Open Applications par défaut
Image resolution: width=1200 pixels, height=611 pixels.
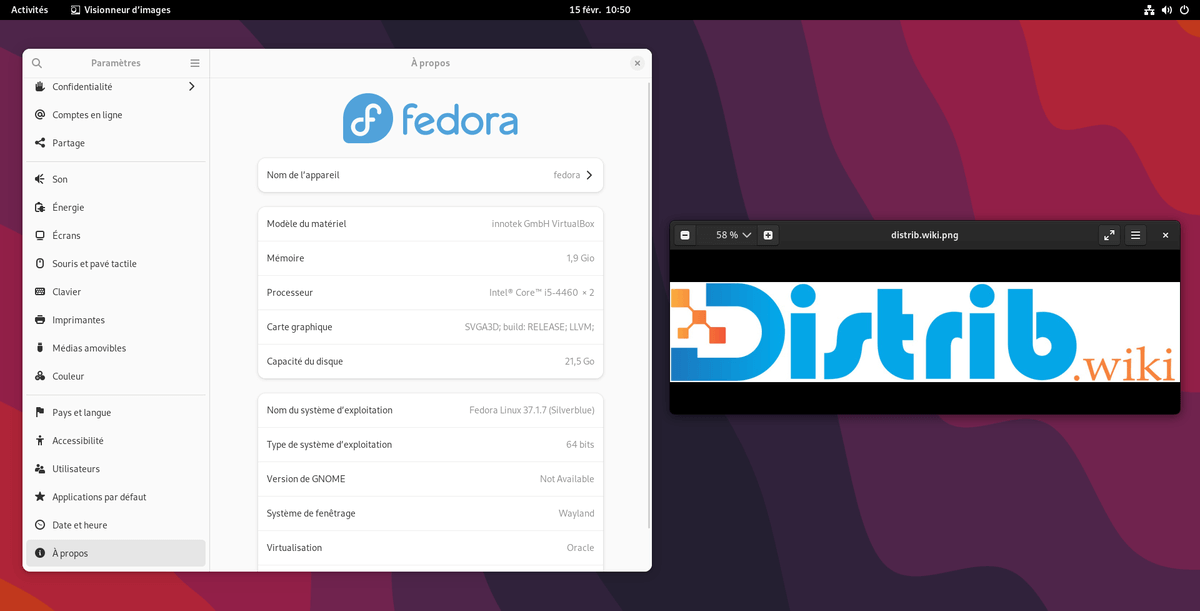[x=116, y=497]
